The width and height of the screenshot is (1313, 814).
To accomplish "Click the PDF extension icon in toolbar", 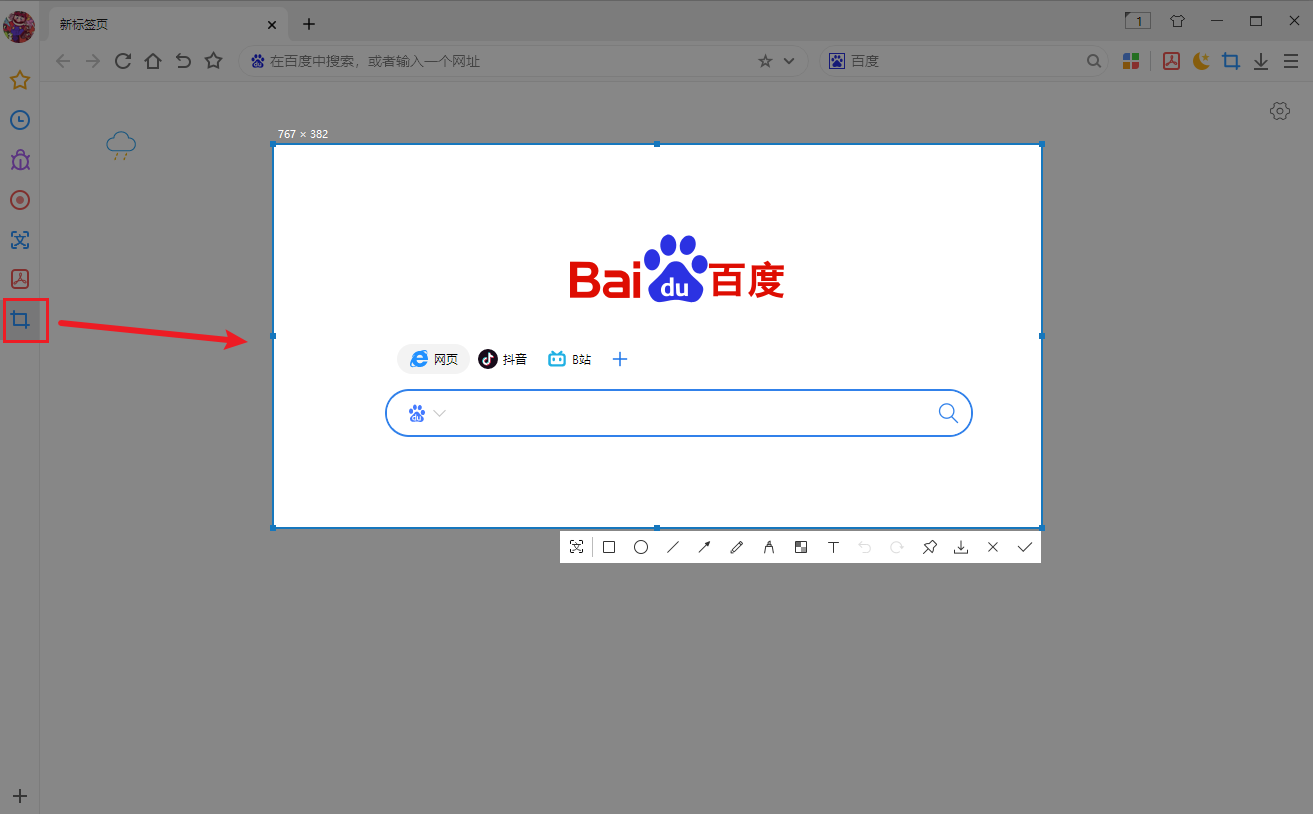I will [1171, 61].
